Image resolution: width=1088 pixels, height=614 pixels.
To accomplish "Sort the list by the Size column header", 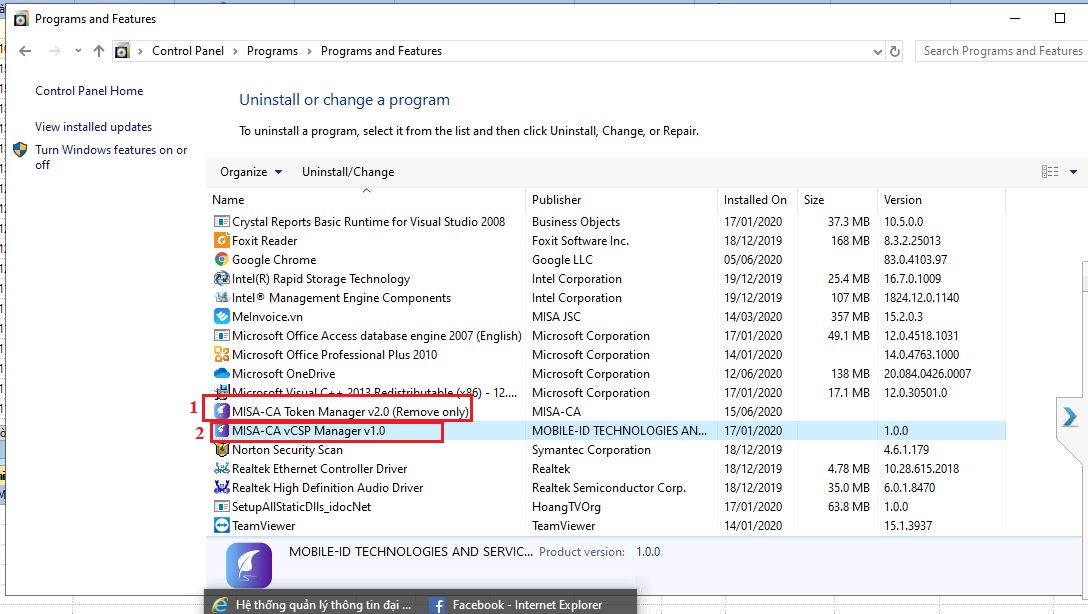I will coord(838,200).
